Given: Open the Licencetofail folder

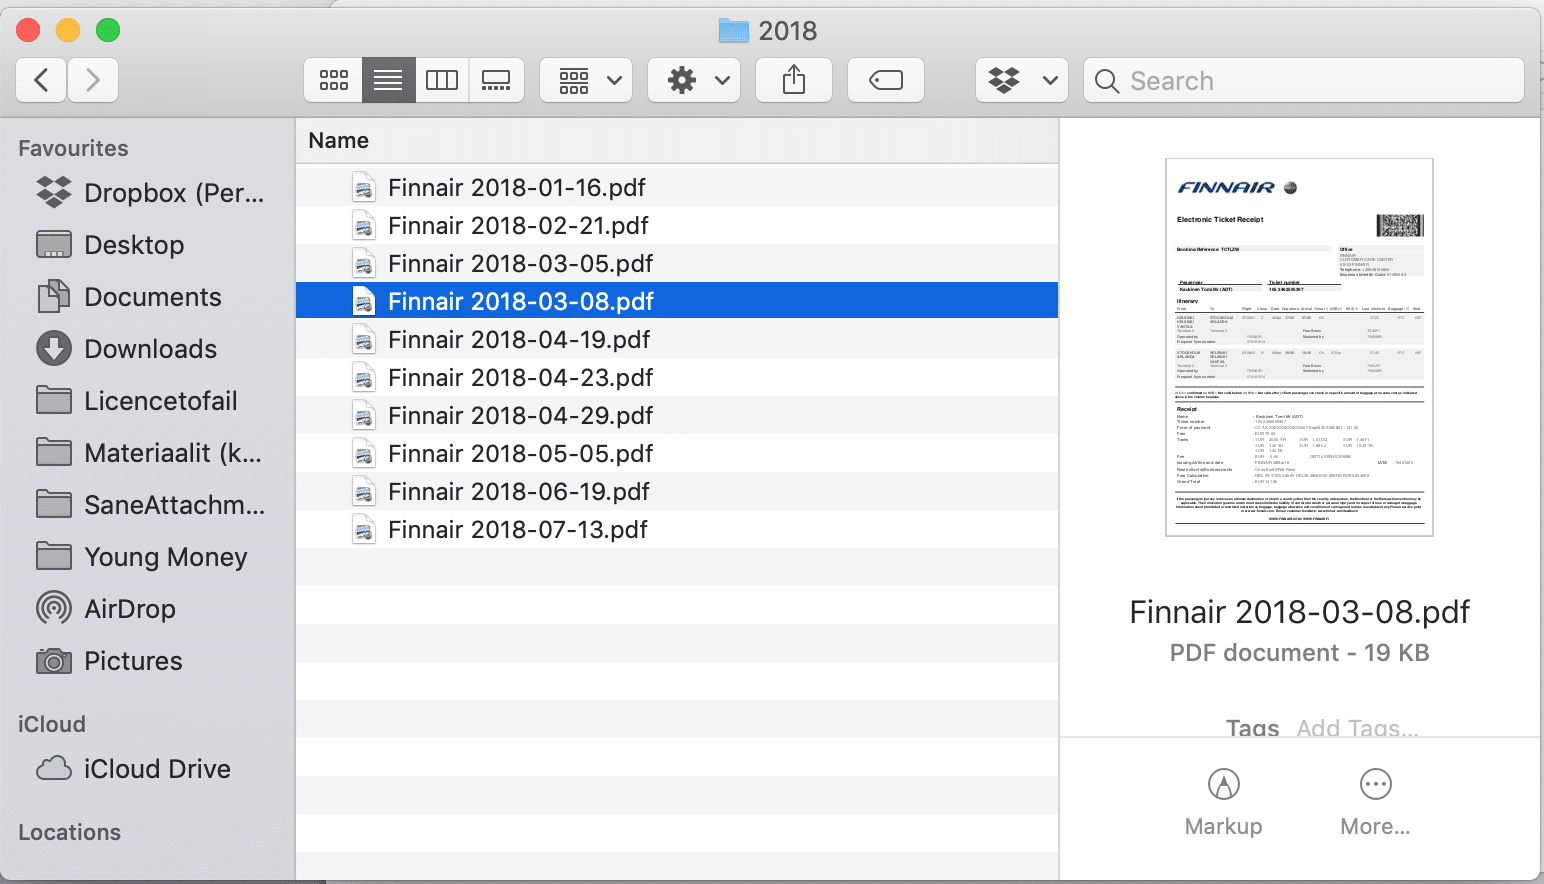Looking at the screenshot, I should 137,401.
